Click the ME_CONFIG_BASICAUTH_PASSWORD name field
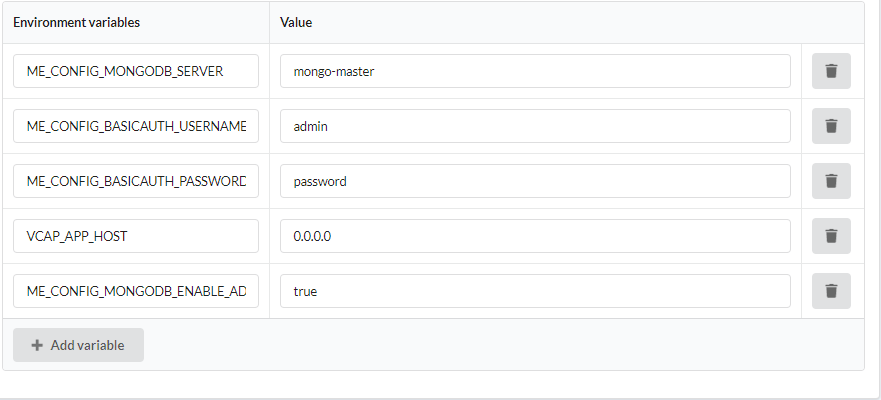Screen dimensions: 881x400 click(136, 181)
